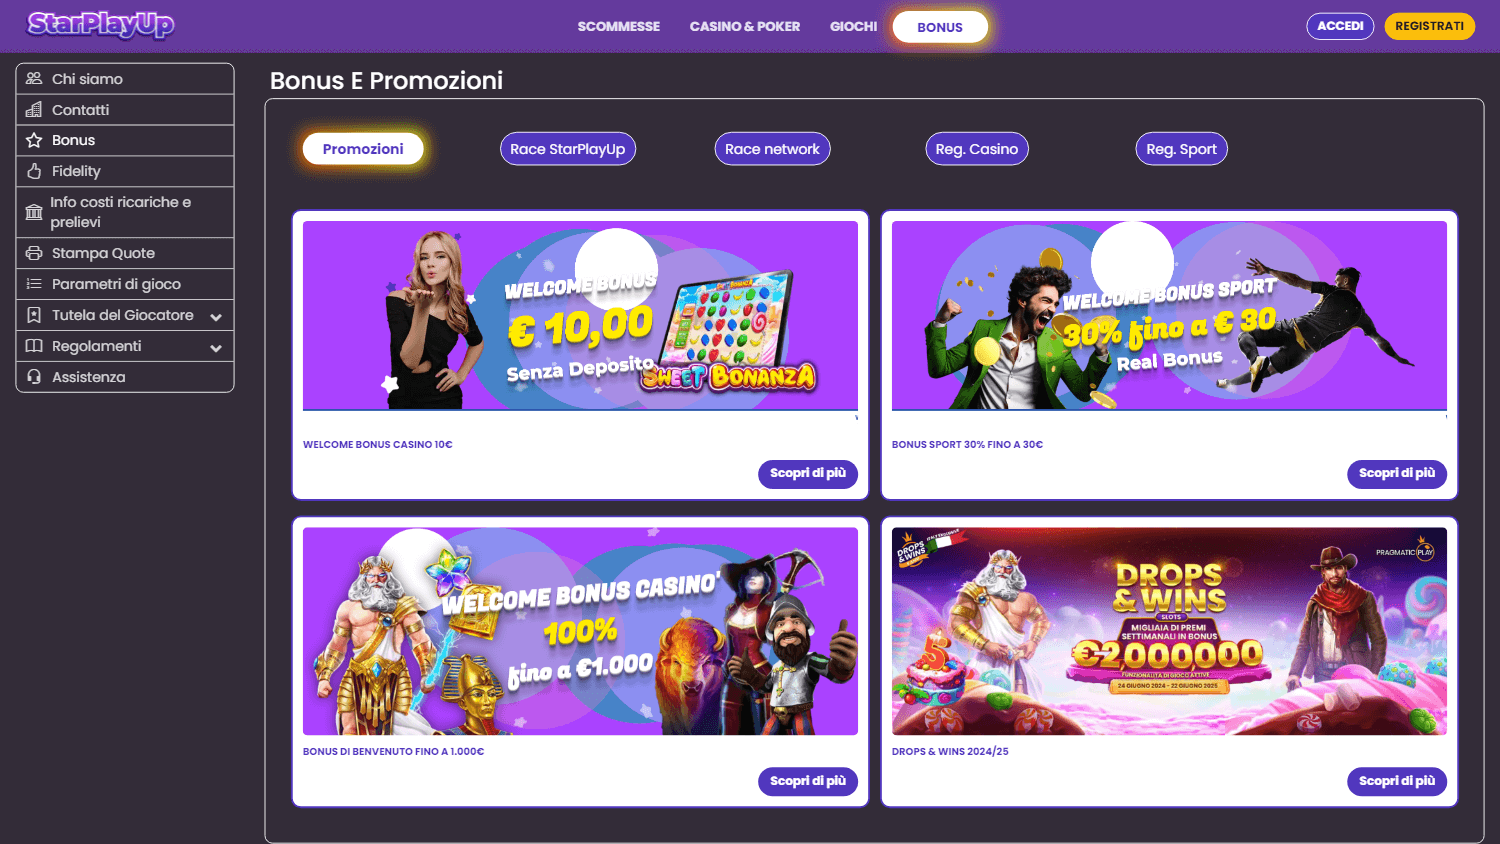1500x844 pixels.
Task: Open the Welcome Bonus Sweet Bonanza banner
Action: tap(580, 315)
